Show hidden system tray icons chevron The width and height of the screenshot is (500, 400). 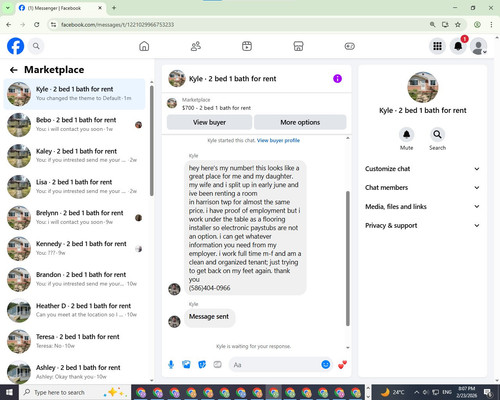tap(417, 392)
